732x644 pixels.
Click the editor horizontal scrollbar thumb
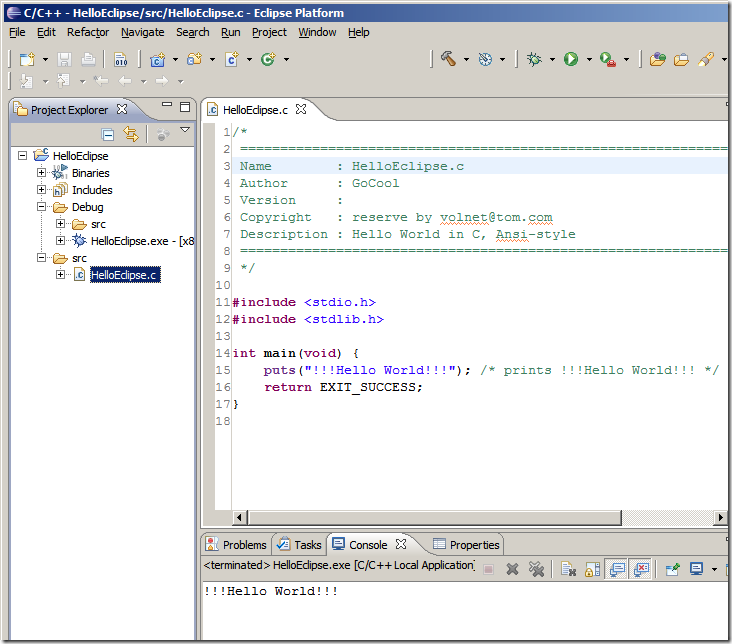click(435, 517)
